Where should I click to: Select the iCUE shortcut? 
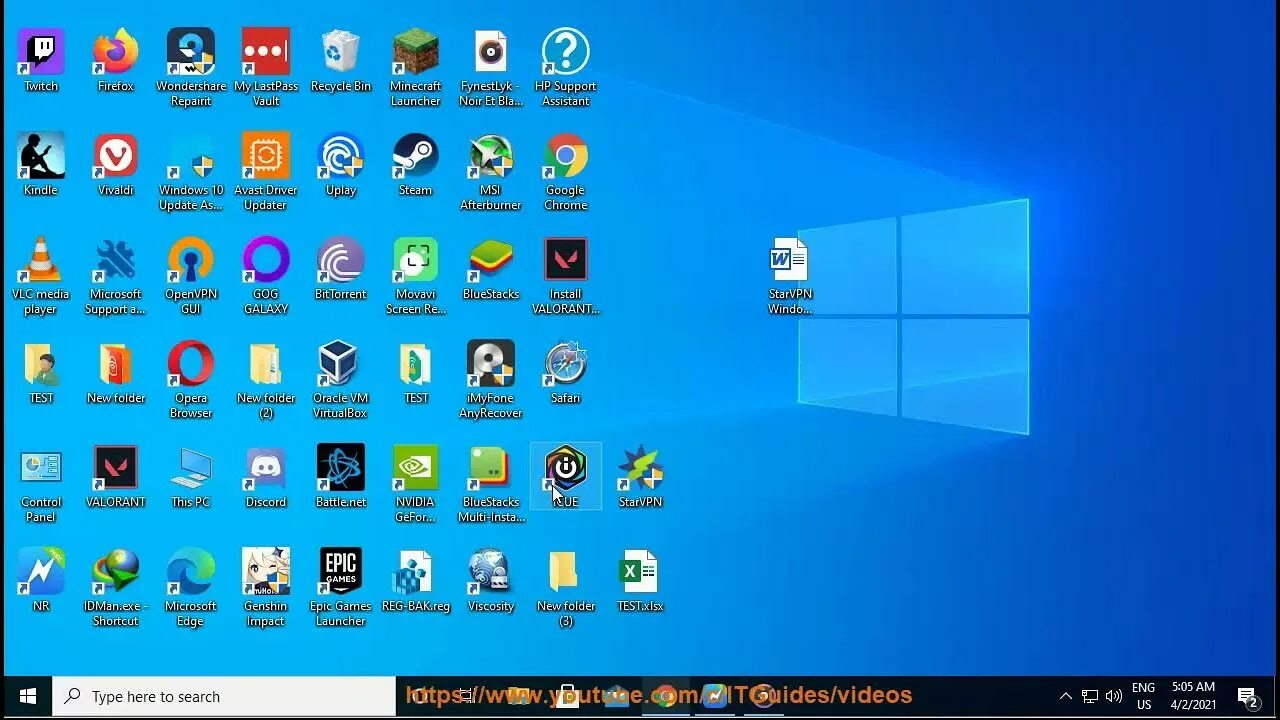(x=565, y=477)
